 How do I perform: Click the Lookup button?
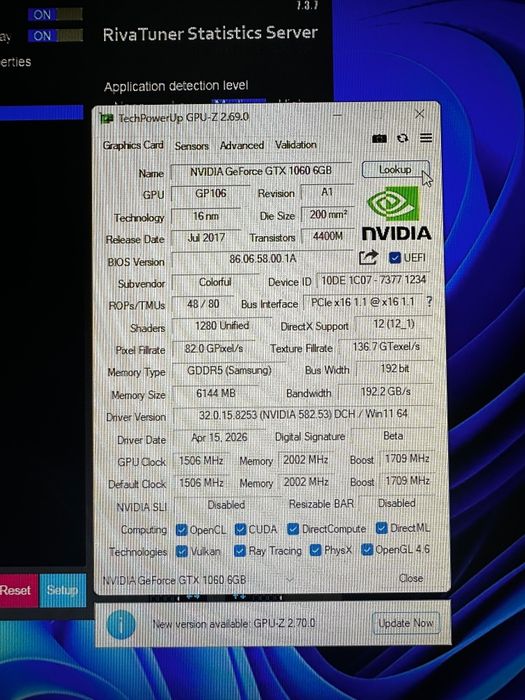point(395,170)
